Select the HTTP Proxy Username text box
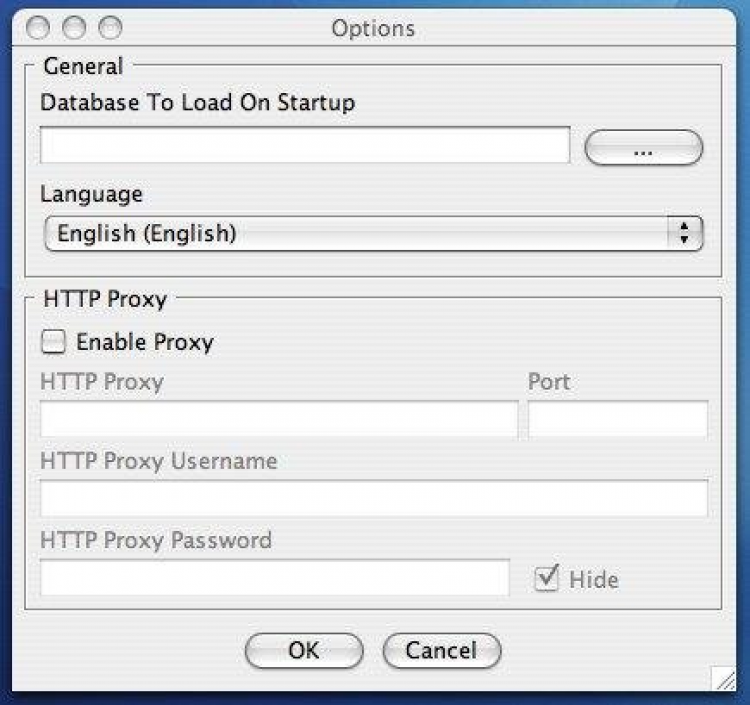750x705 pixels. pyautogui.click(x=373, y=498)
